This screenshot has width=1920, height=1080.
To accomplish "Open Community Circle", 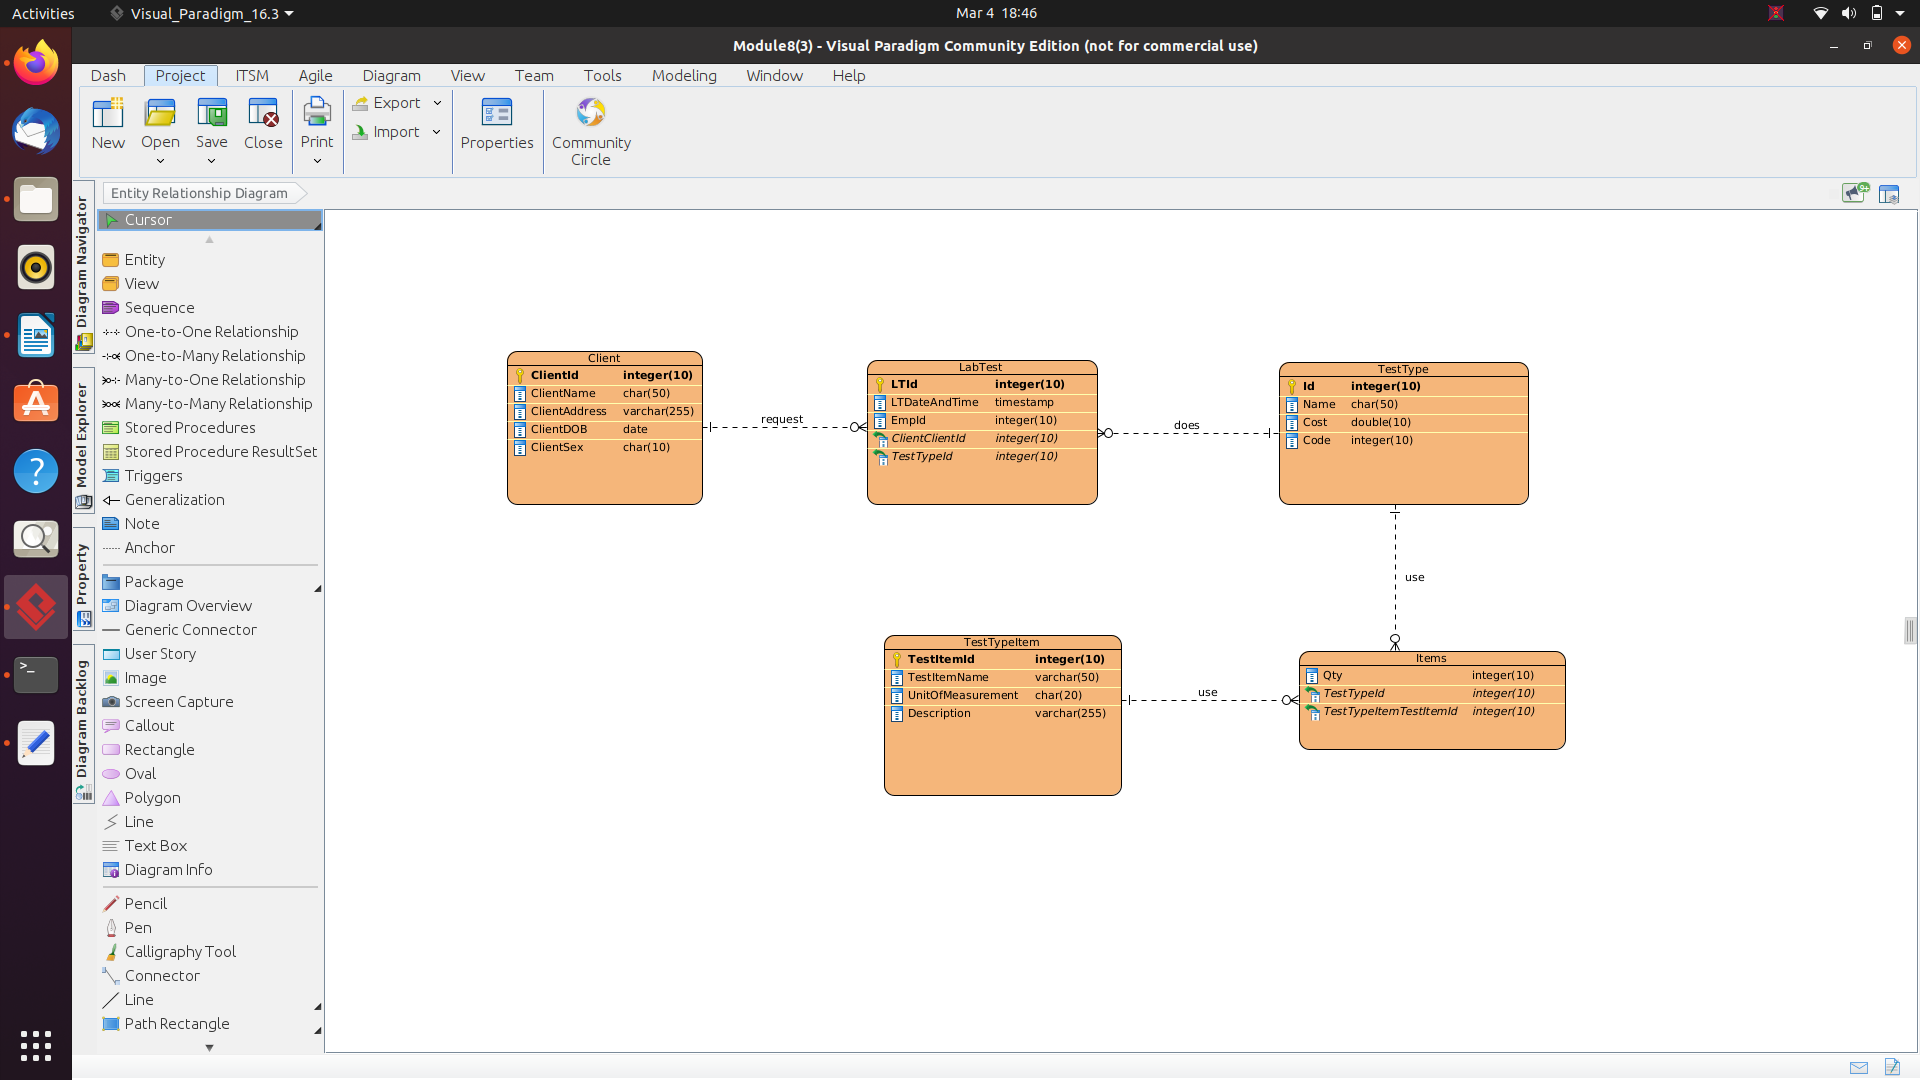I will 591,131.
